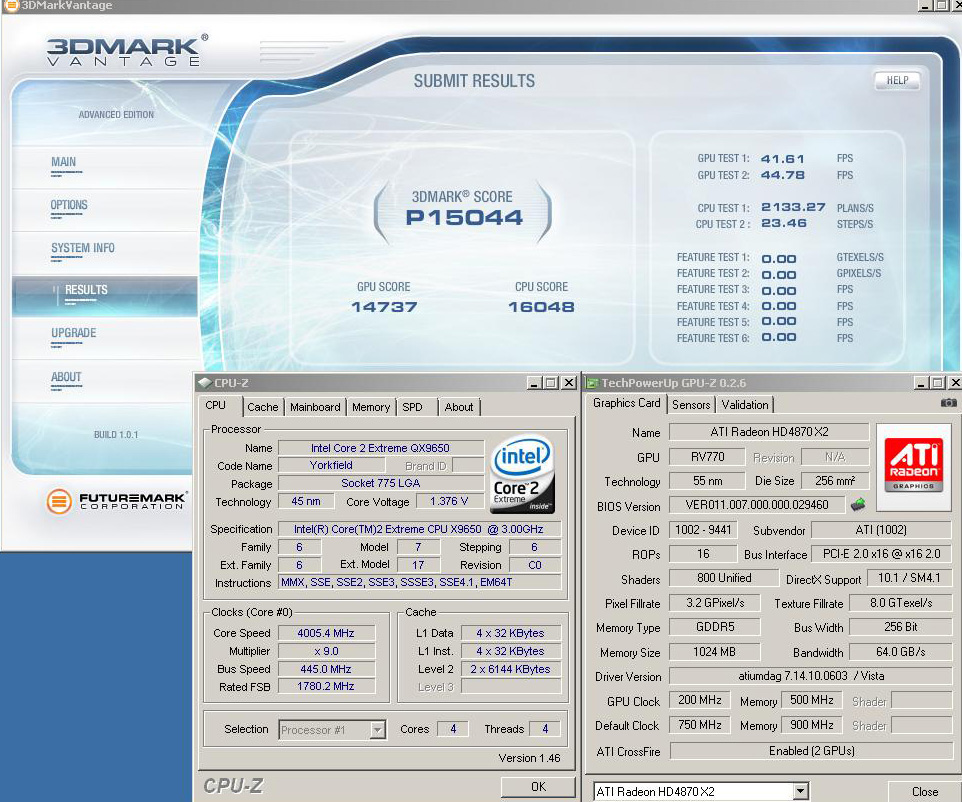Screen dimensions: 962x802
Task: Open the Options section in 3DMark Vantage
Action: (69, 205)
